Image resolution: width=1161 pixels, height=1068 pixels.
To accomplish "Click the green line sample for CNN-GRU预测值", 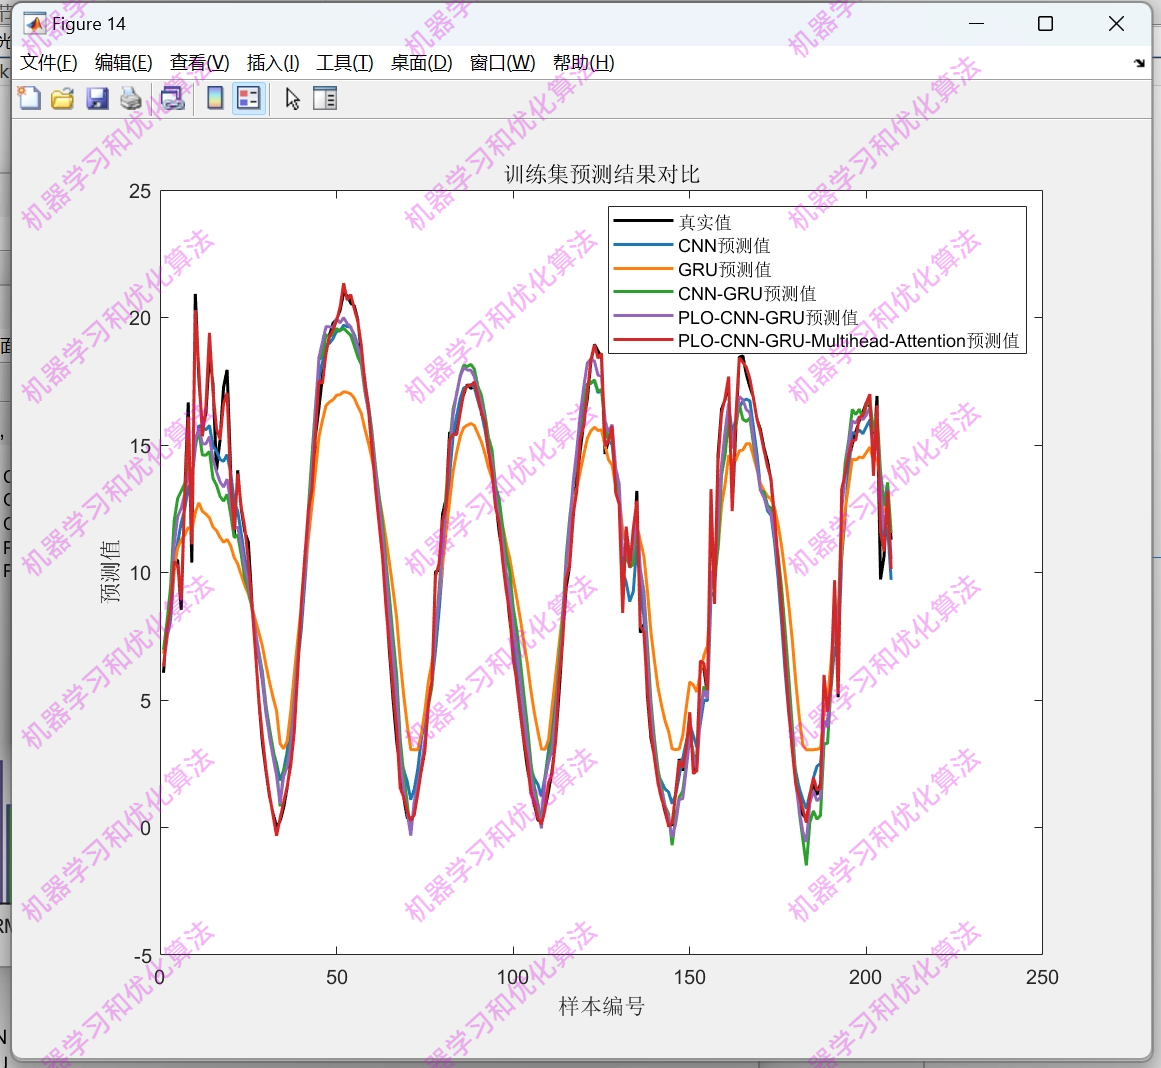I will (x=643, y=292).
